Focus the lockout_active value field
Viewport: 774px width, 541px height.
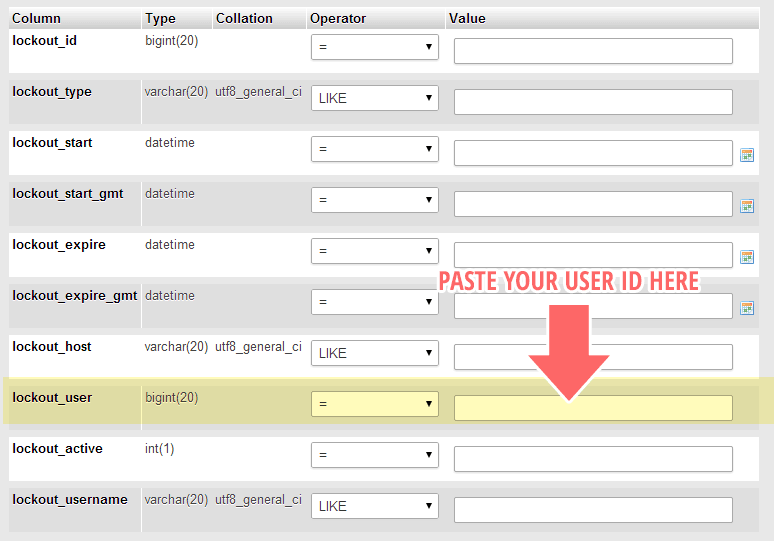tap(593, 459)
